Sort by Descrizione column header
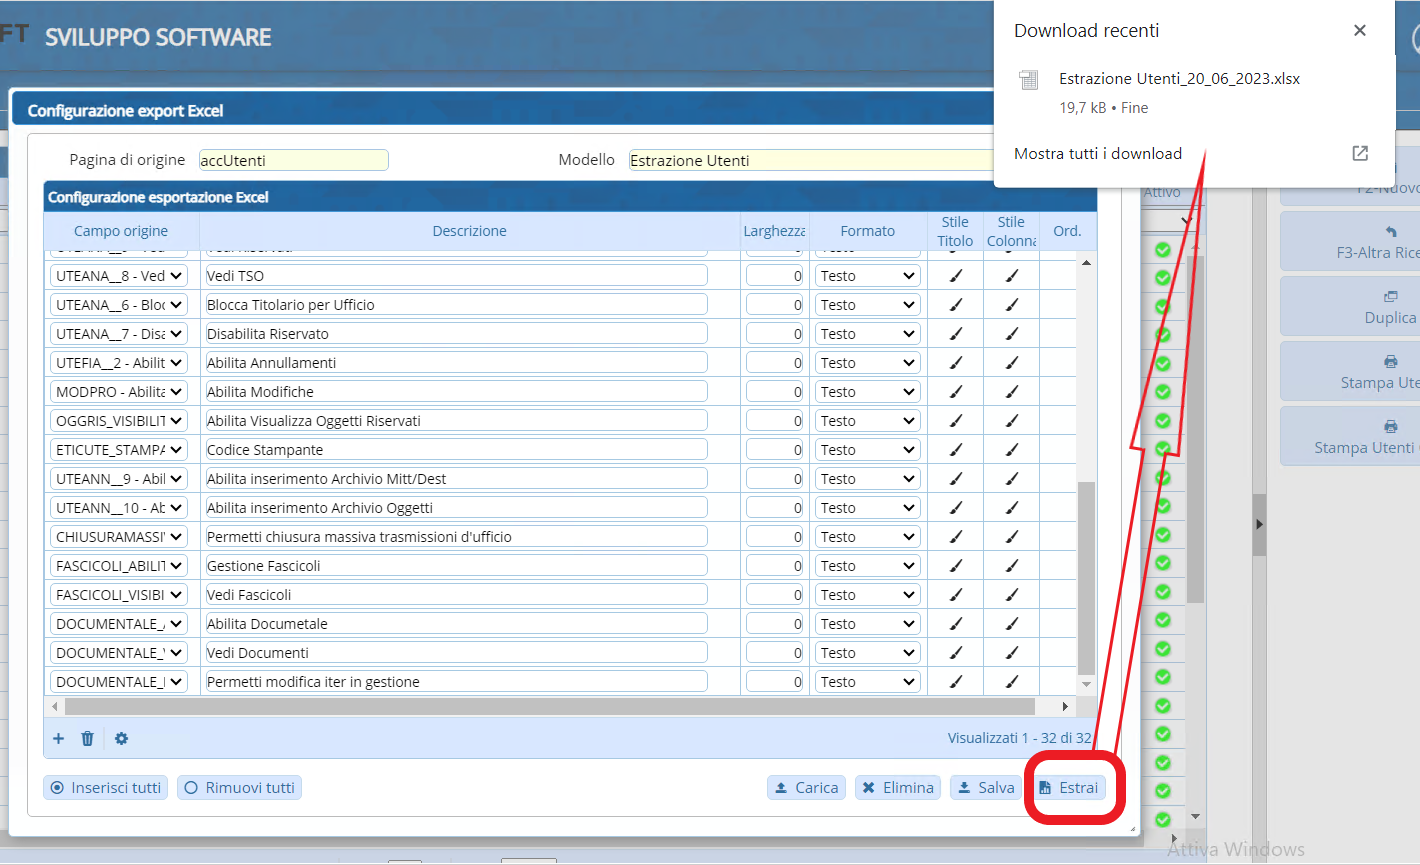This screenshot has width=1420, height=865. click(x=469, y=231)
